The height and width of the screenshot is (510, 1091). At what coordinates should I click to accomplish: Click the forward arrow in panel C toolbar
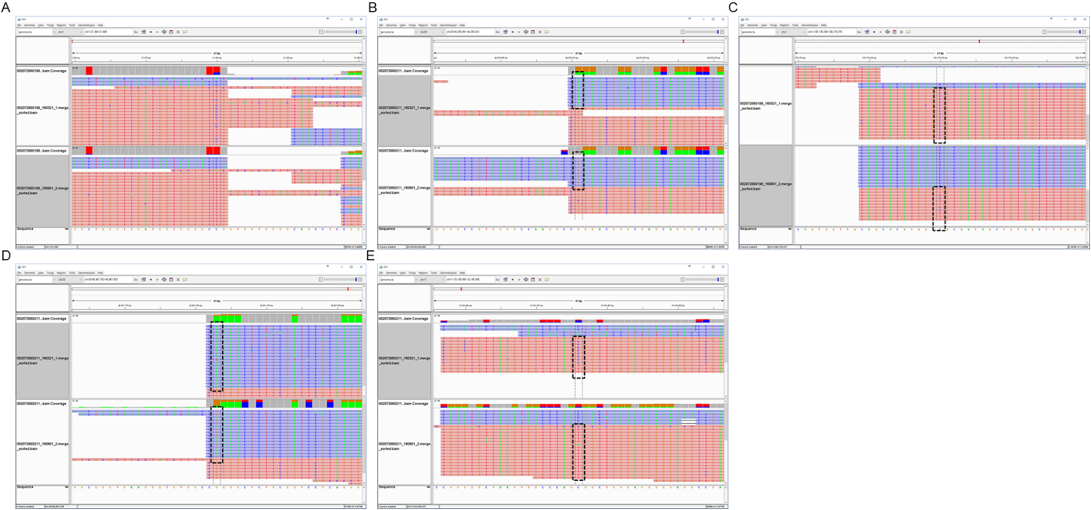pos(881,31)
